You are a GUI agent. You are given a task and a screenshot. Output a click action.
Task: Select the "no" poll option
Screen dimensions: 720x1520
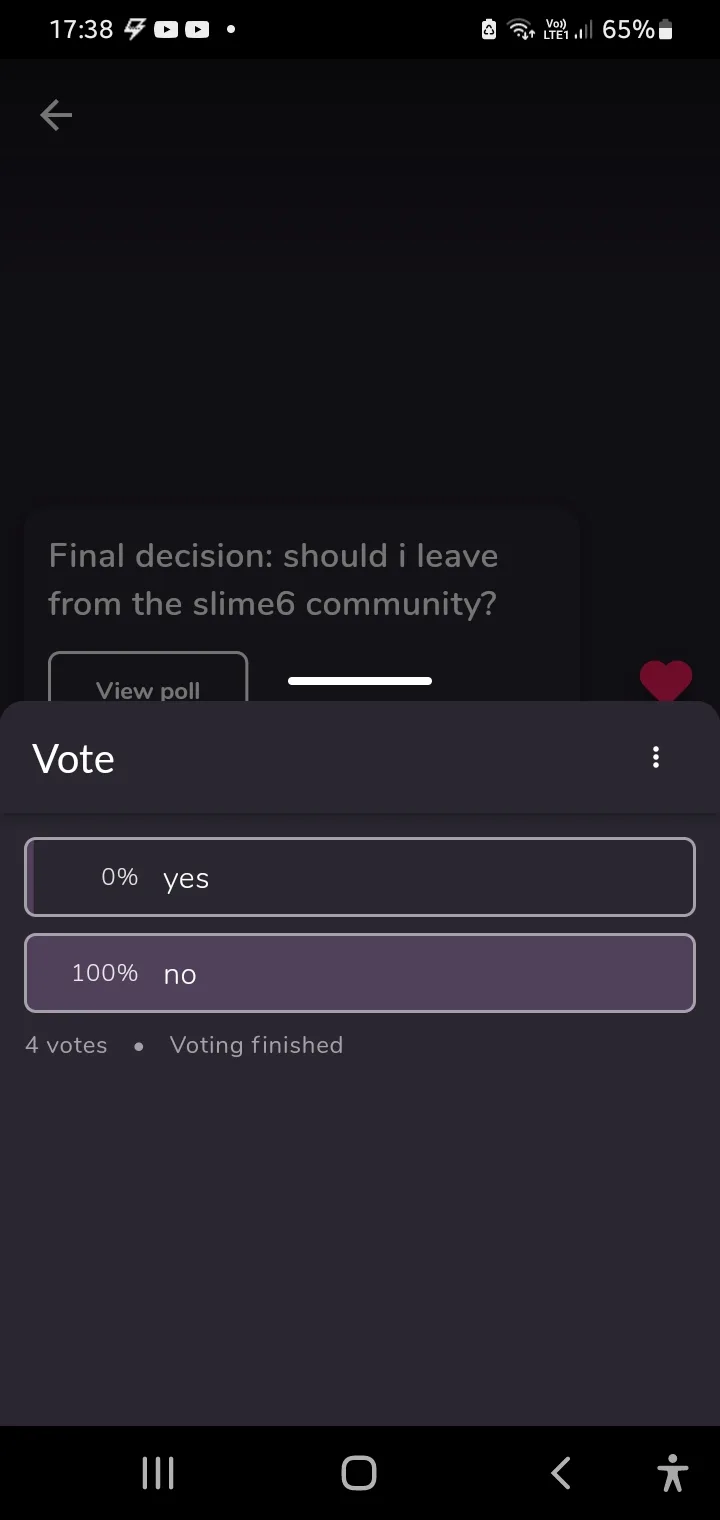click(360, 973)
